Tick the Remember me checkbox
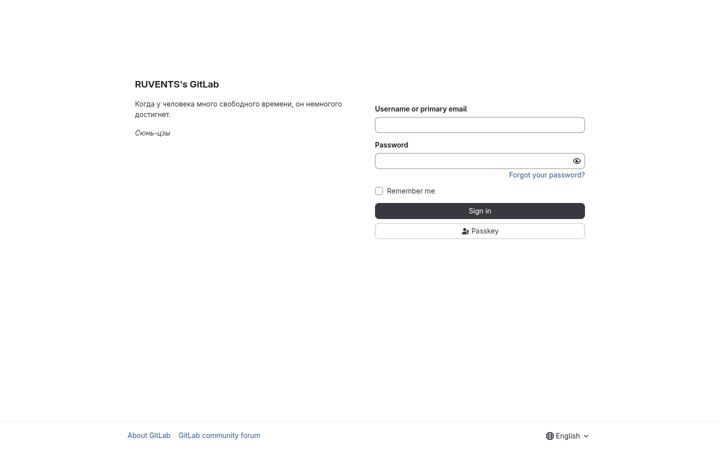Image resolution: width=720 pixels, height=450 pixels. pyautogui.click(x=379, y=191)
